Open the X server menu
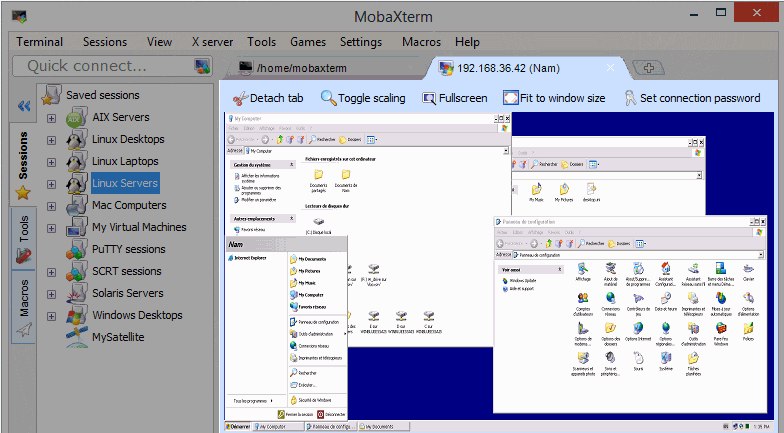 click(212, 42)
